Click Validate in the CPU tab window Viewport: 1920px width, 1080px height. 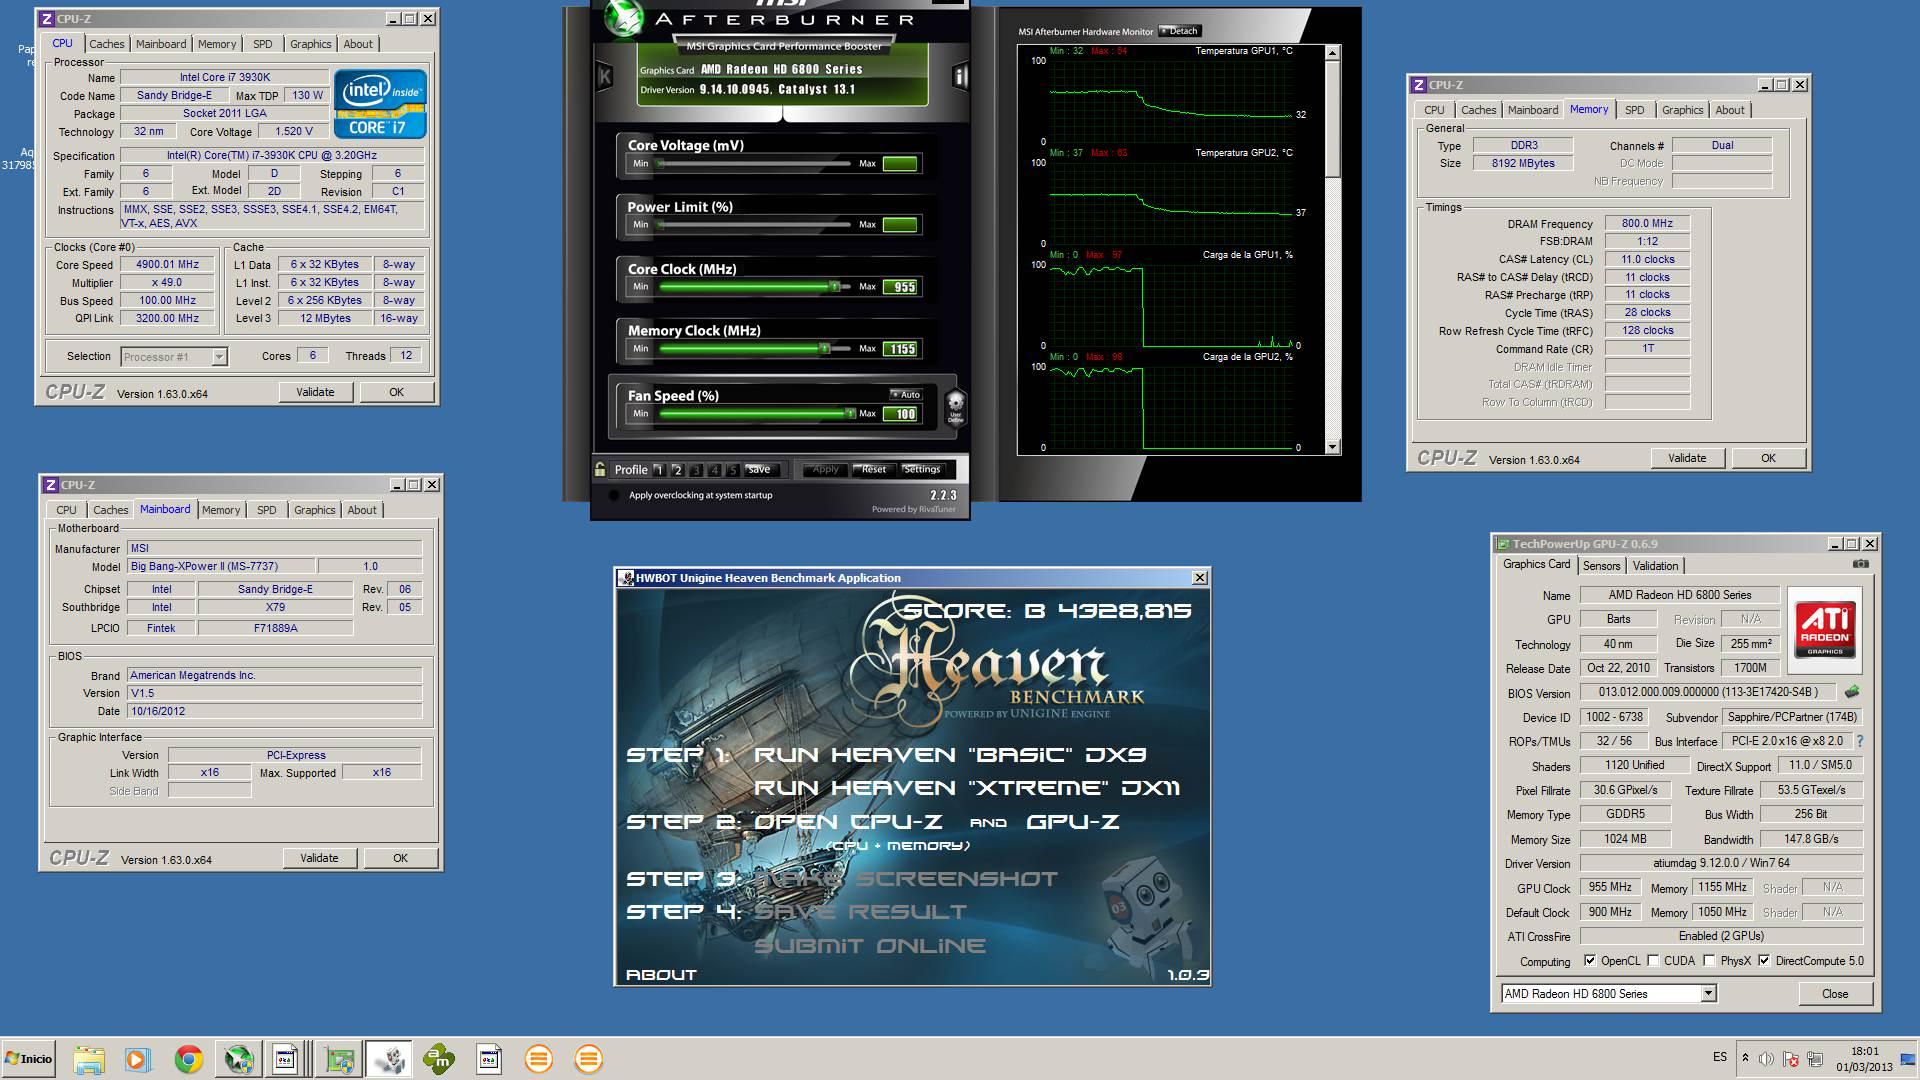[x=315, y=392]
